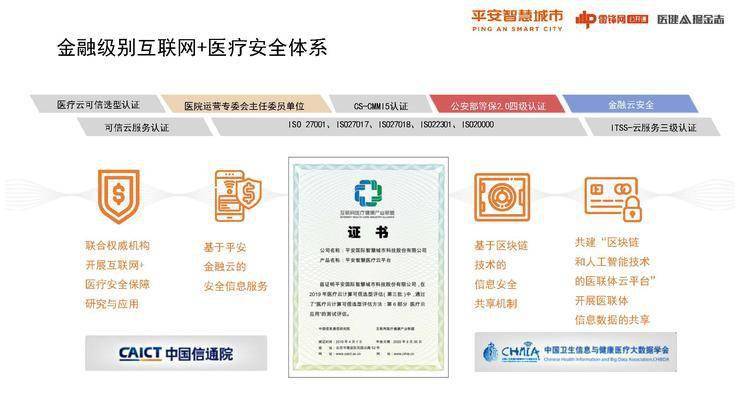Click the text 基于区块链

(x=501, y=246)
